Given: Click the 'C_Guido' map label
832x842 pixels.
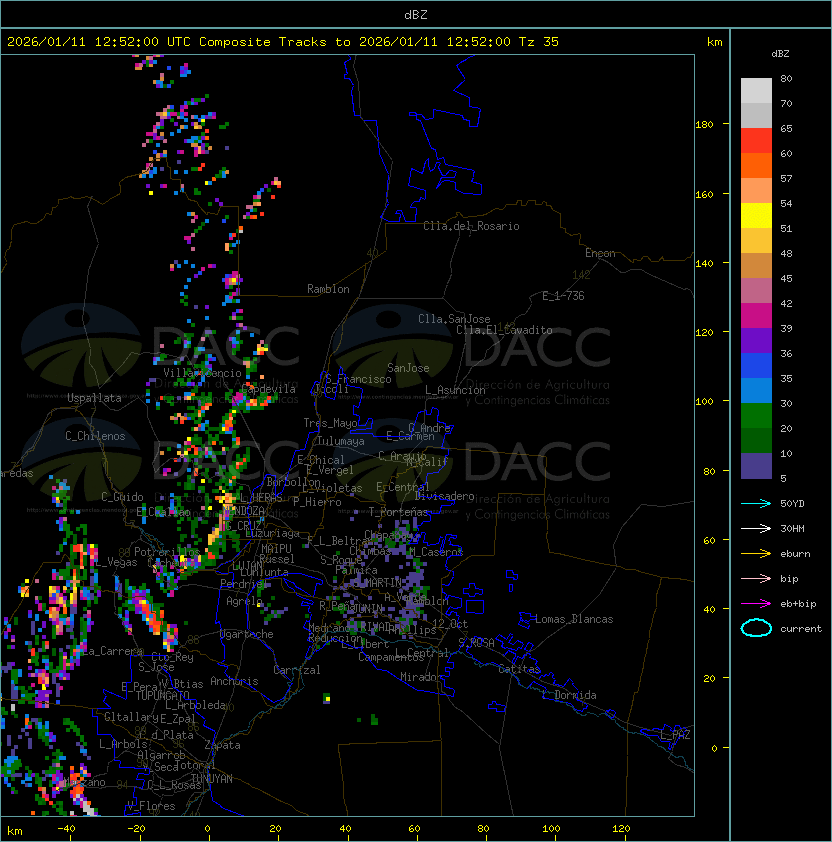Looking at the screenshot, I should [x=122, y=497].
